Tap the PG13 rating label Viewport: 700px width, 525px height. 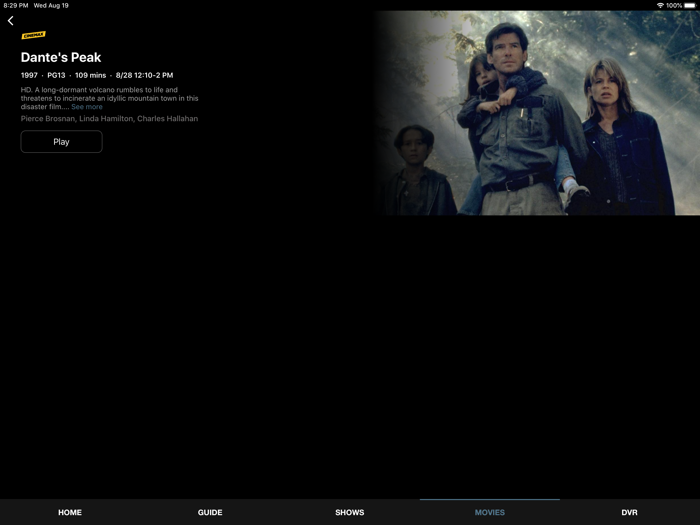(x=56, y=75)
